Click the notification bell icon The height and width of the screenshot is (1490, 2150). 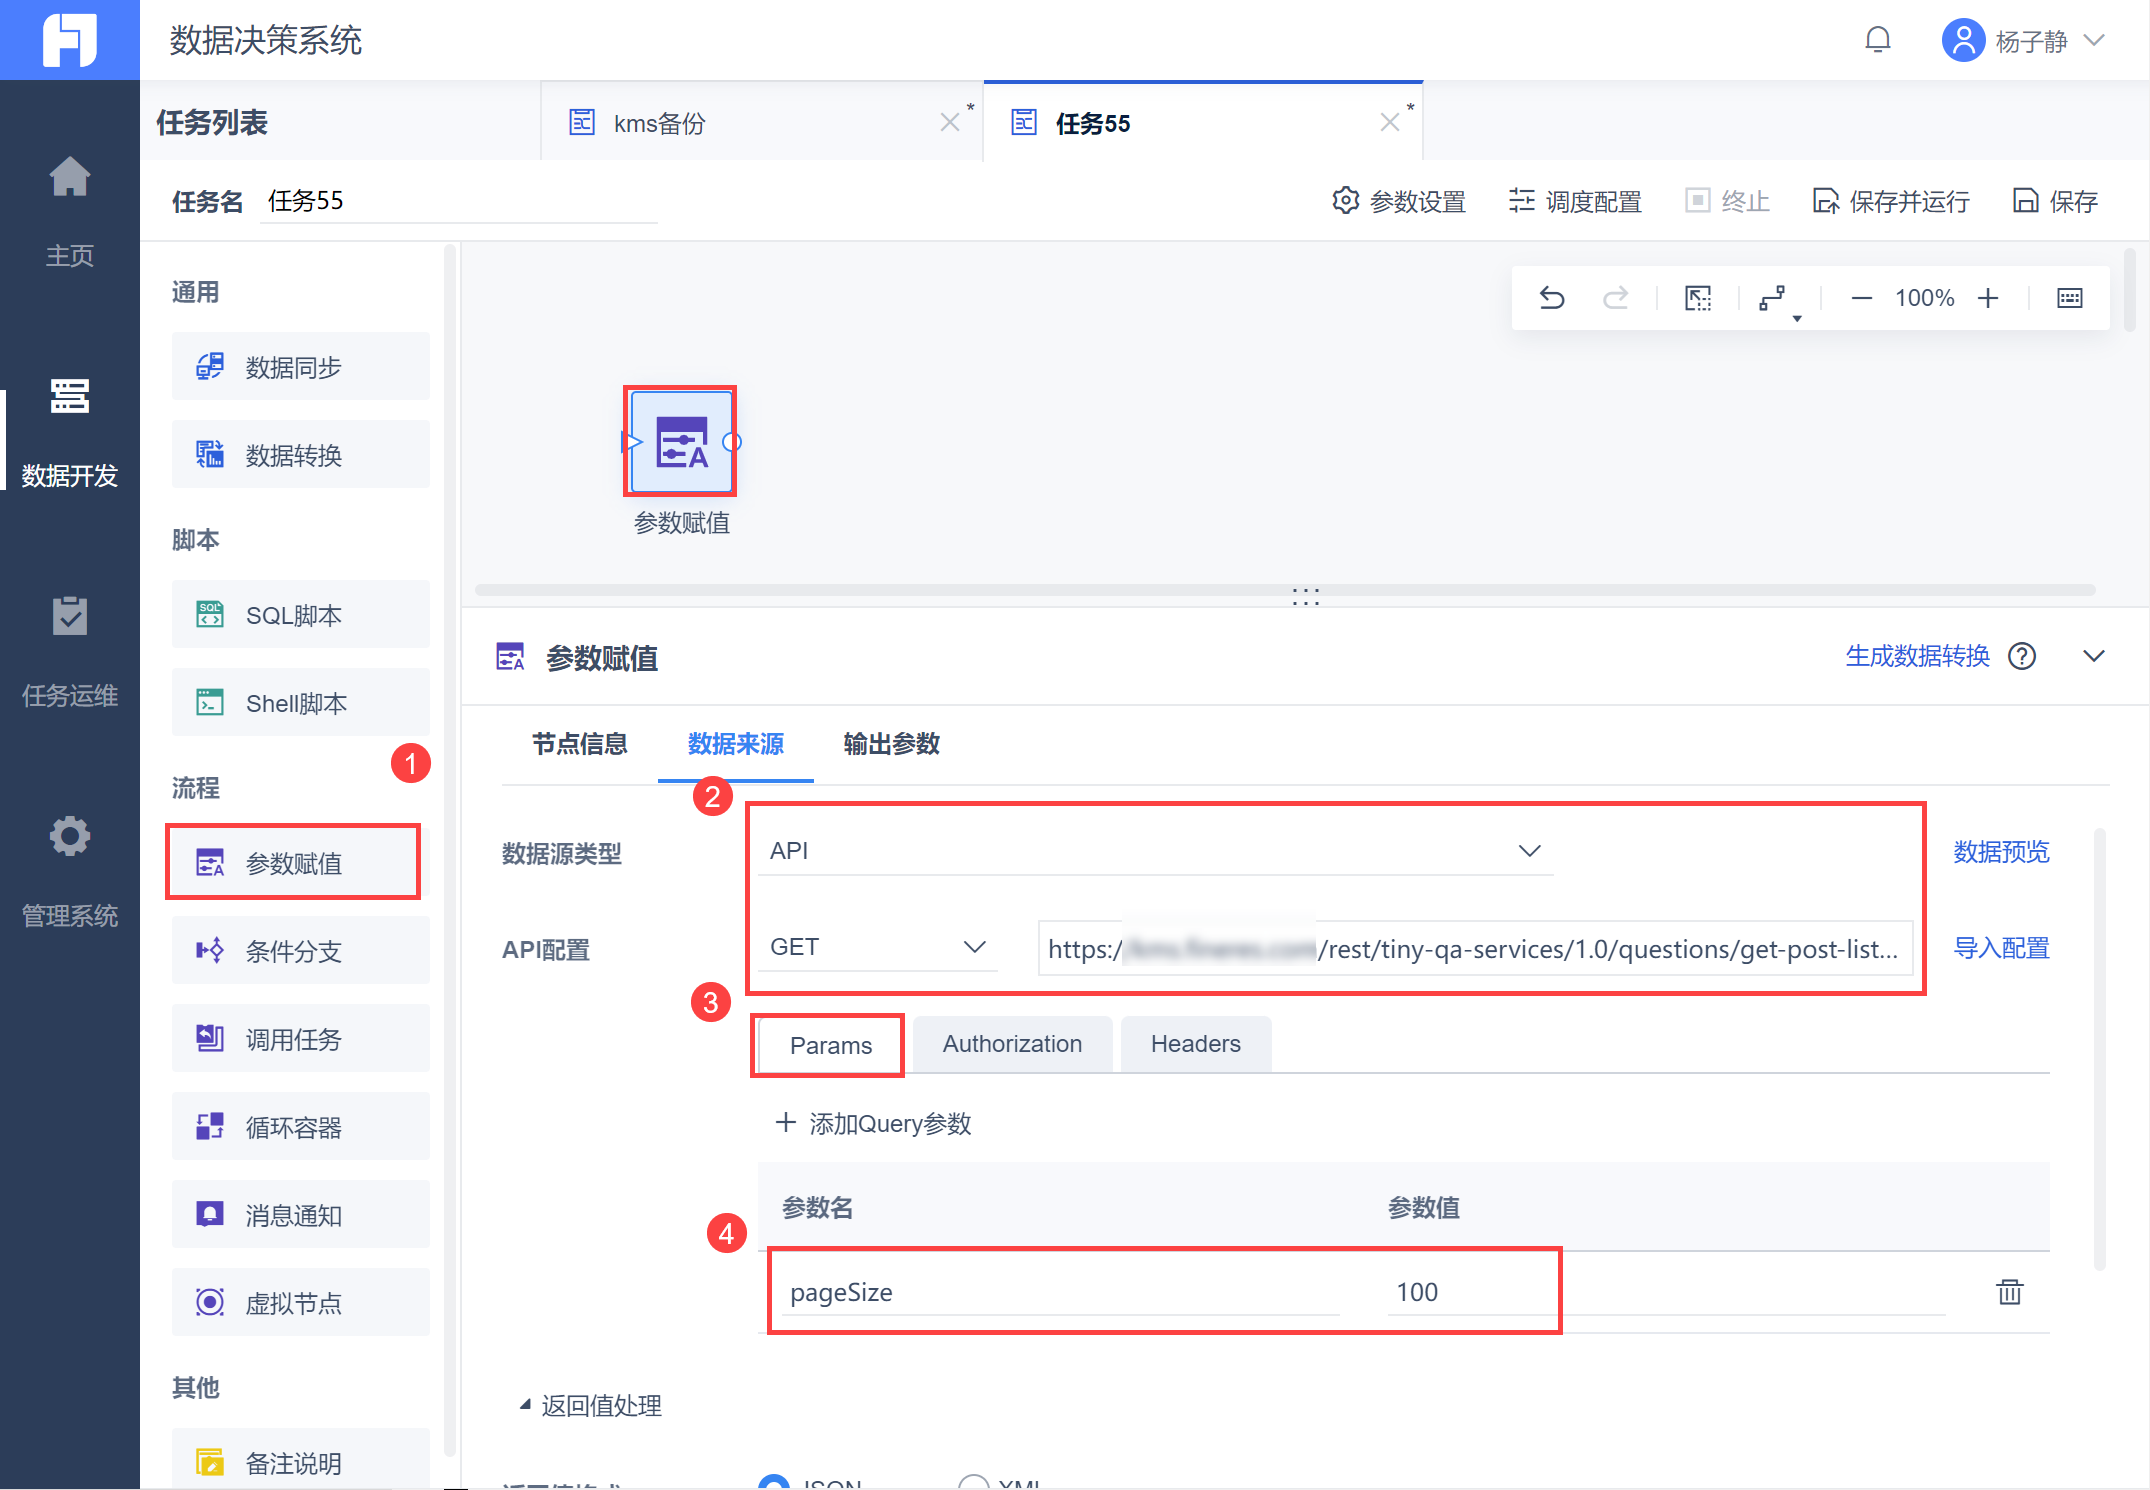pos(1878,40)
